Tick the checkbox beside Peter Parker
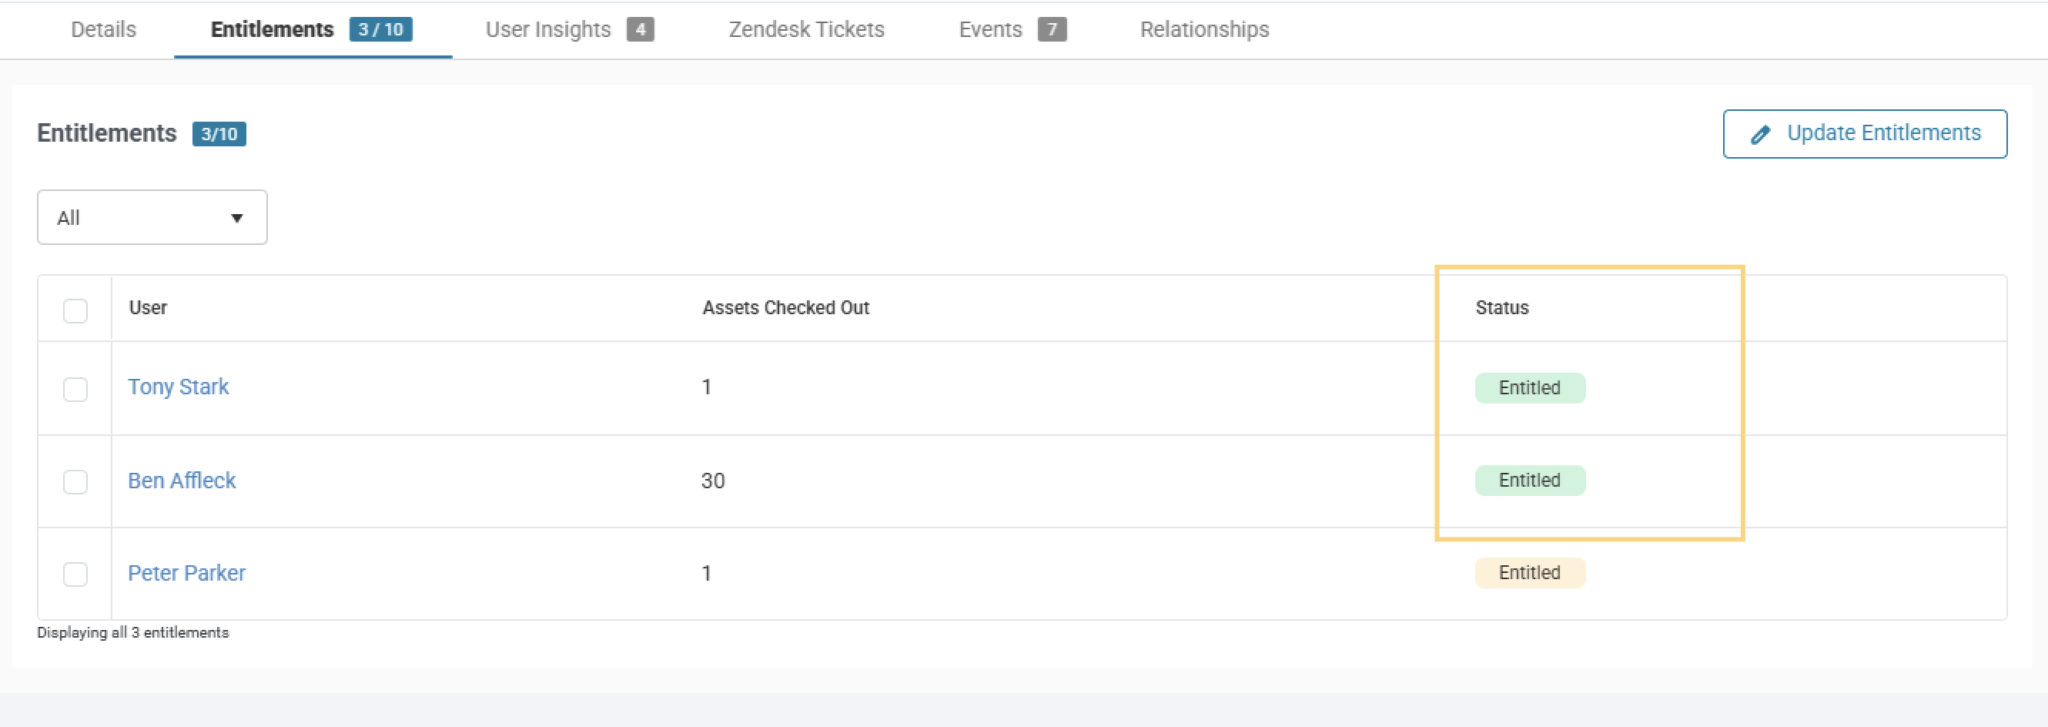2048x727 pixels. click(75, 574)
